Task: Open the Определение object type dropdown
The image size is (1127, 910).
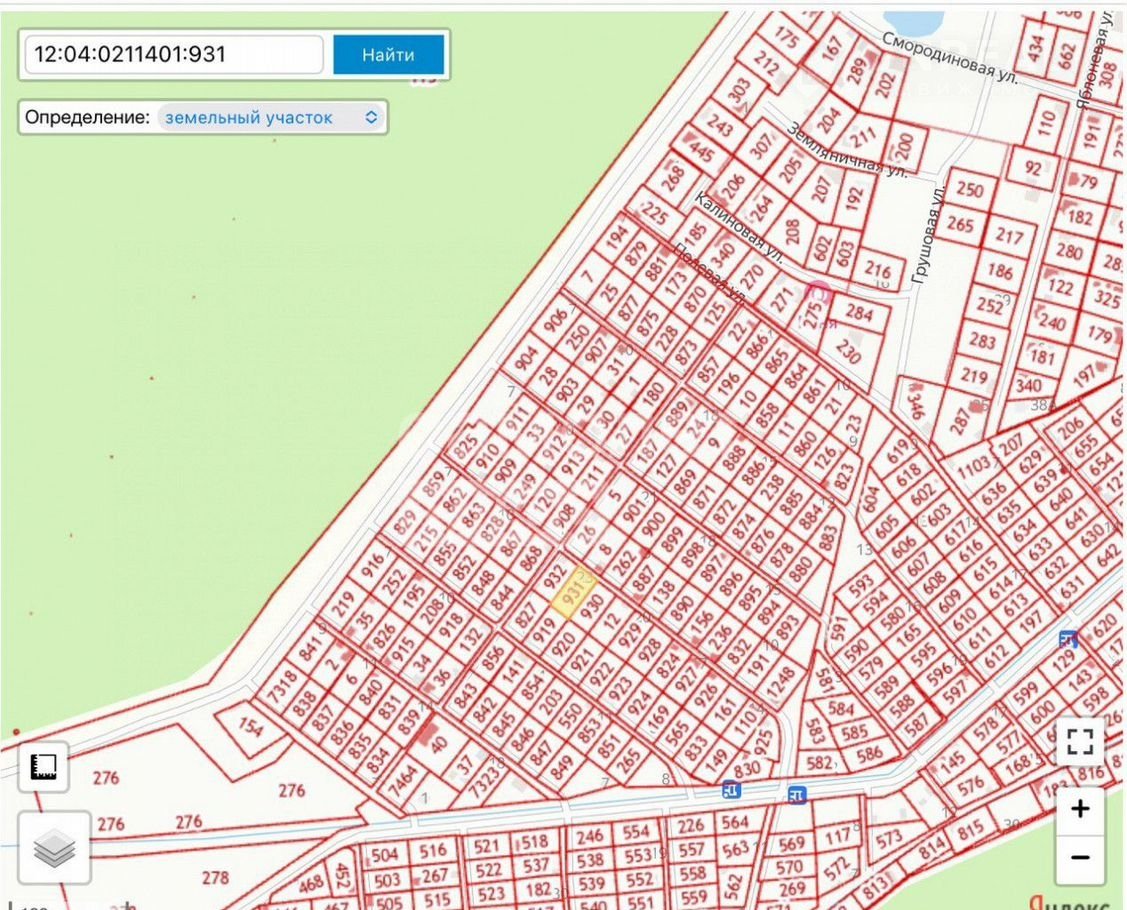Action: point(271,117)
